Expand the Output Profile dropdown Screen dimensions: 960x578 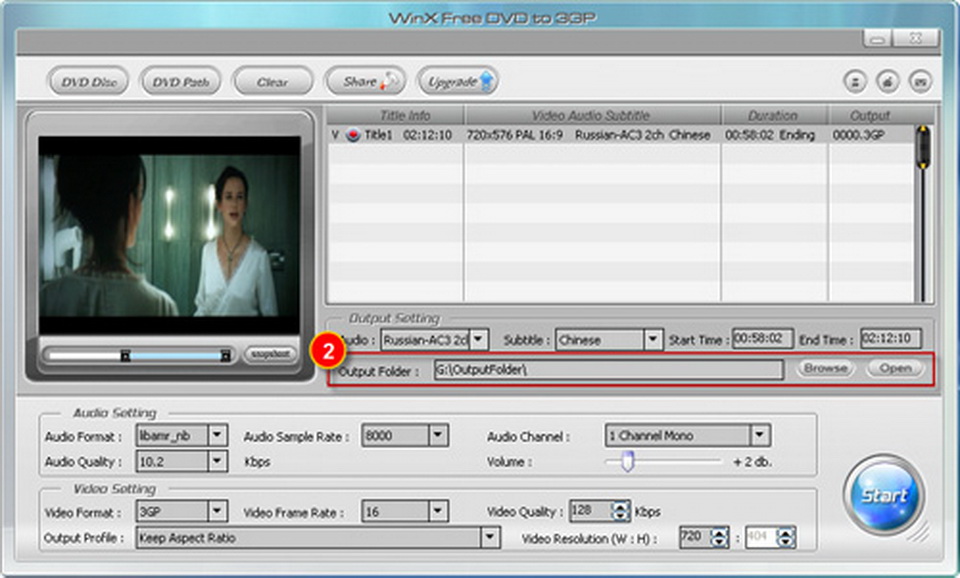(x=490, y=538)
